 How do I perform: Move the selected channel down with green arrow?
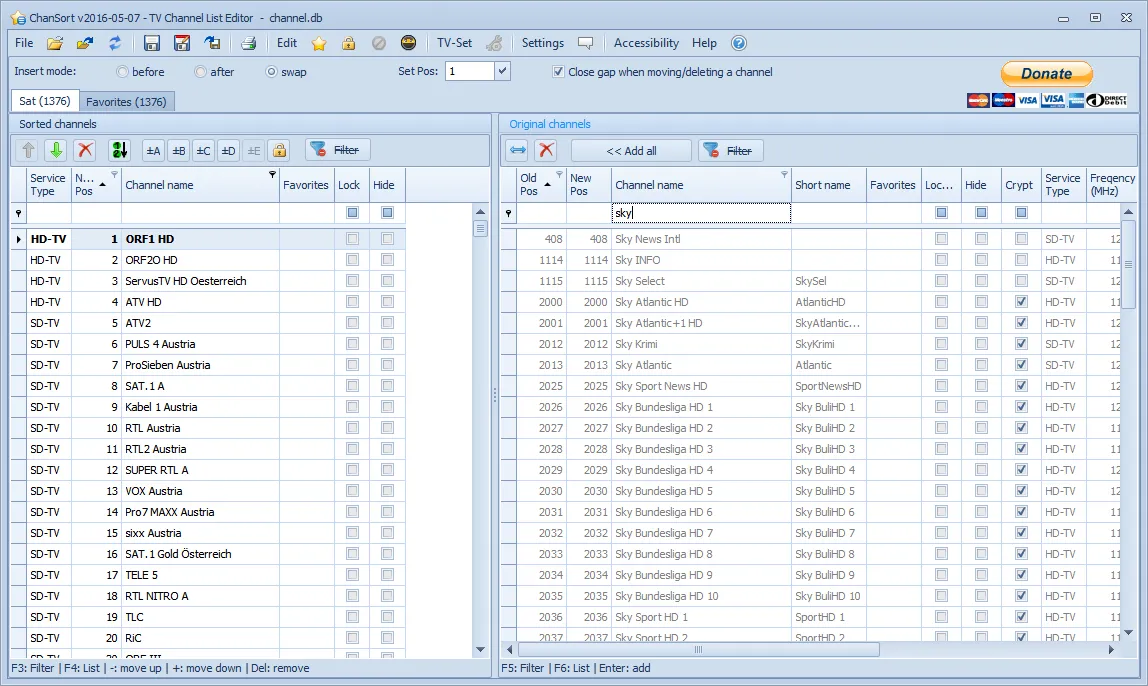click(56, 150)
